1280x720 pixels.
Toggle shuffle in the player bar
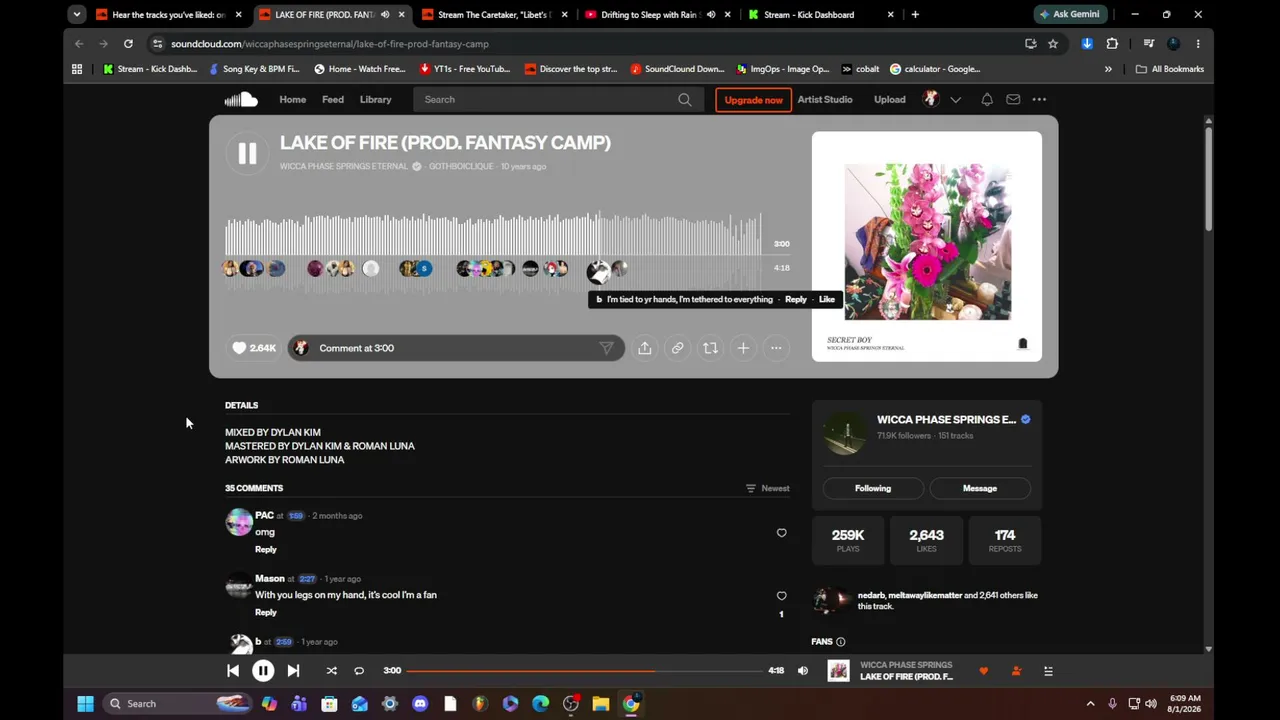click(x=332, y=671)
